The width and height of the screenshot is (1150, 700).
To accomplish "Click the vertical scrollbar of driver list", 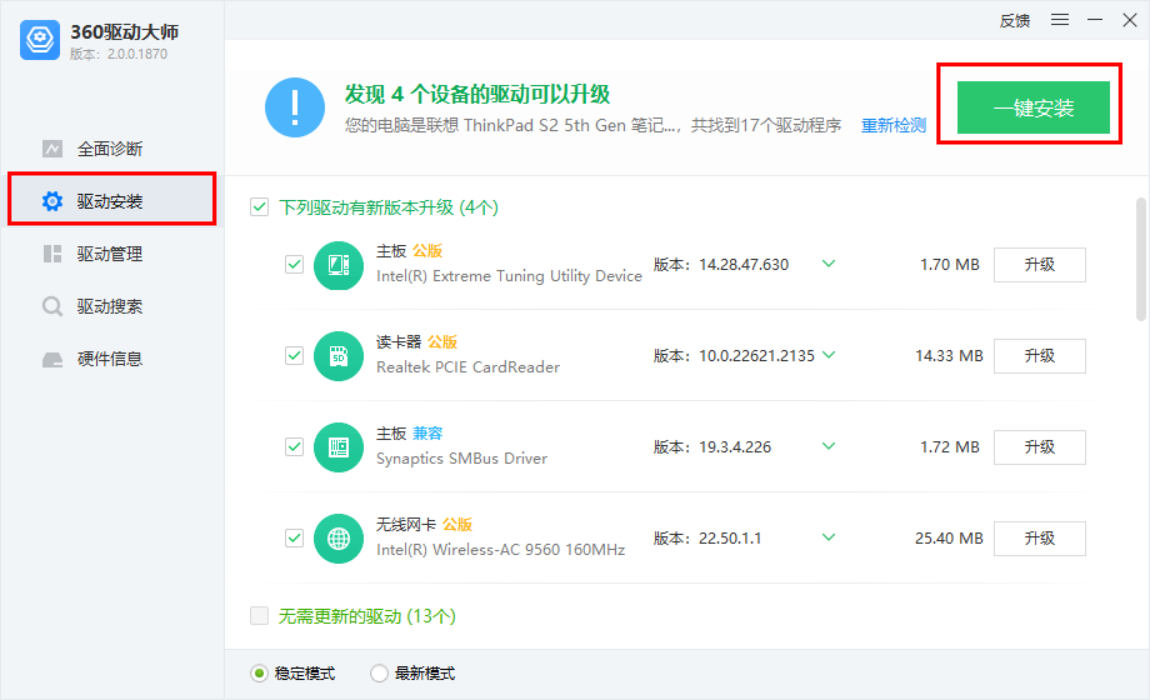I will pyautogui.click(x=1141, y=260).
